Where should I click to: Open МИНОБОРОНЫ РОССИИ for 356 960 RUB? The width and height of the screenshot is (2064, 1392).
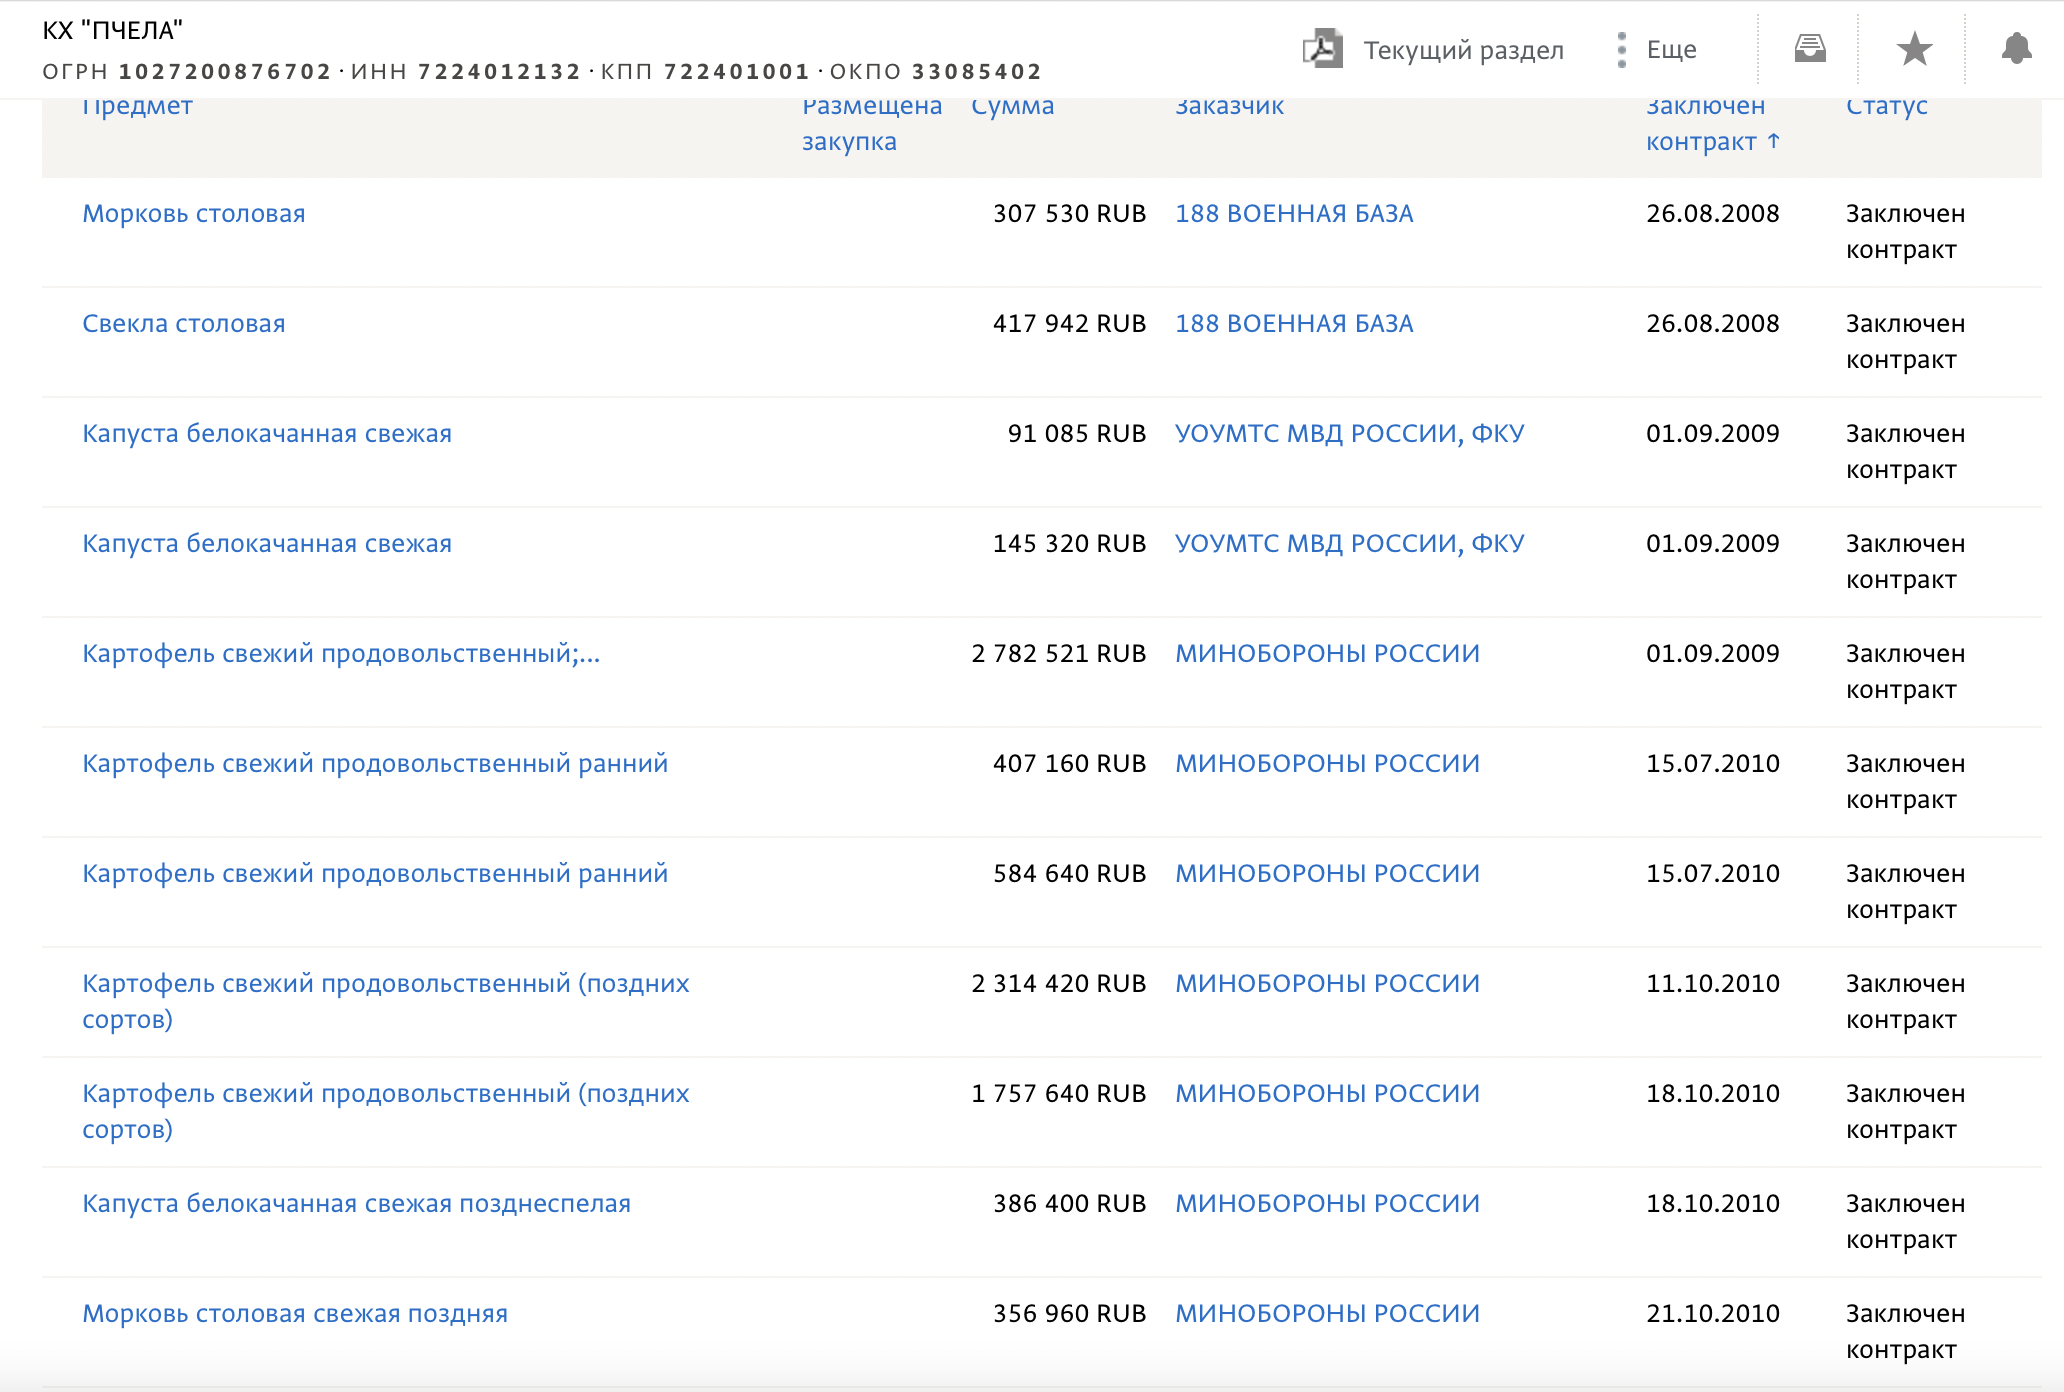click(1327, 1314)
